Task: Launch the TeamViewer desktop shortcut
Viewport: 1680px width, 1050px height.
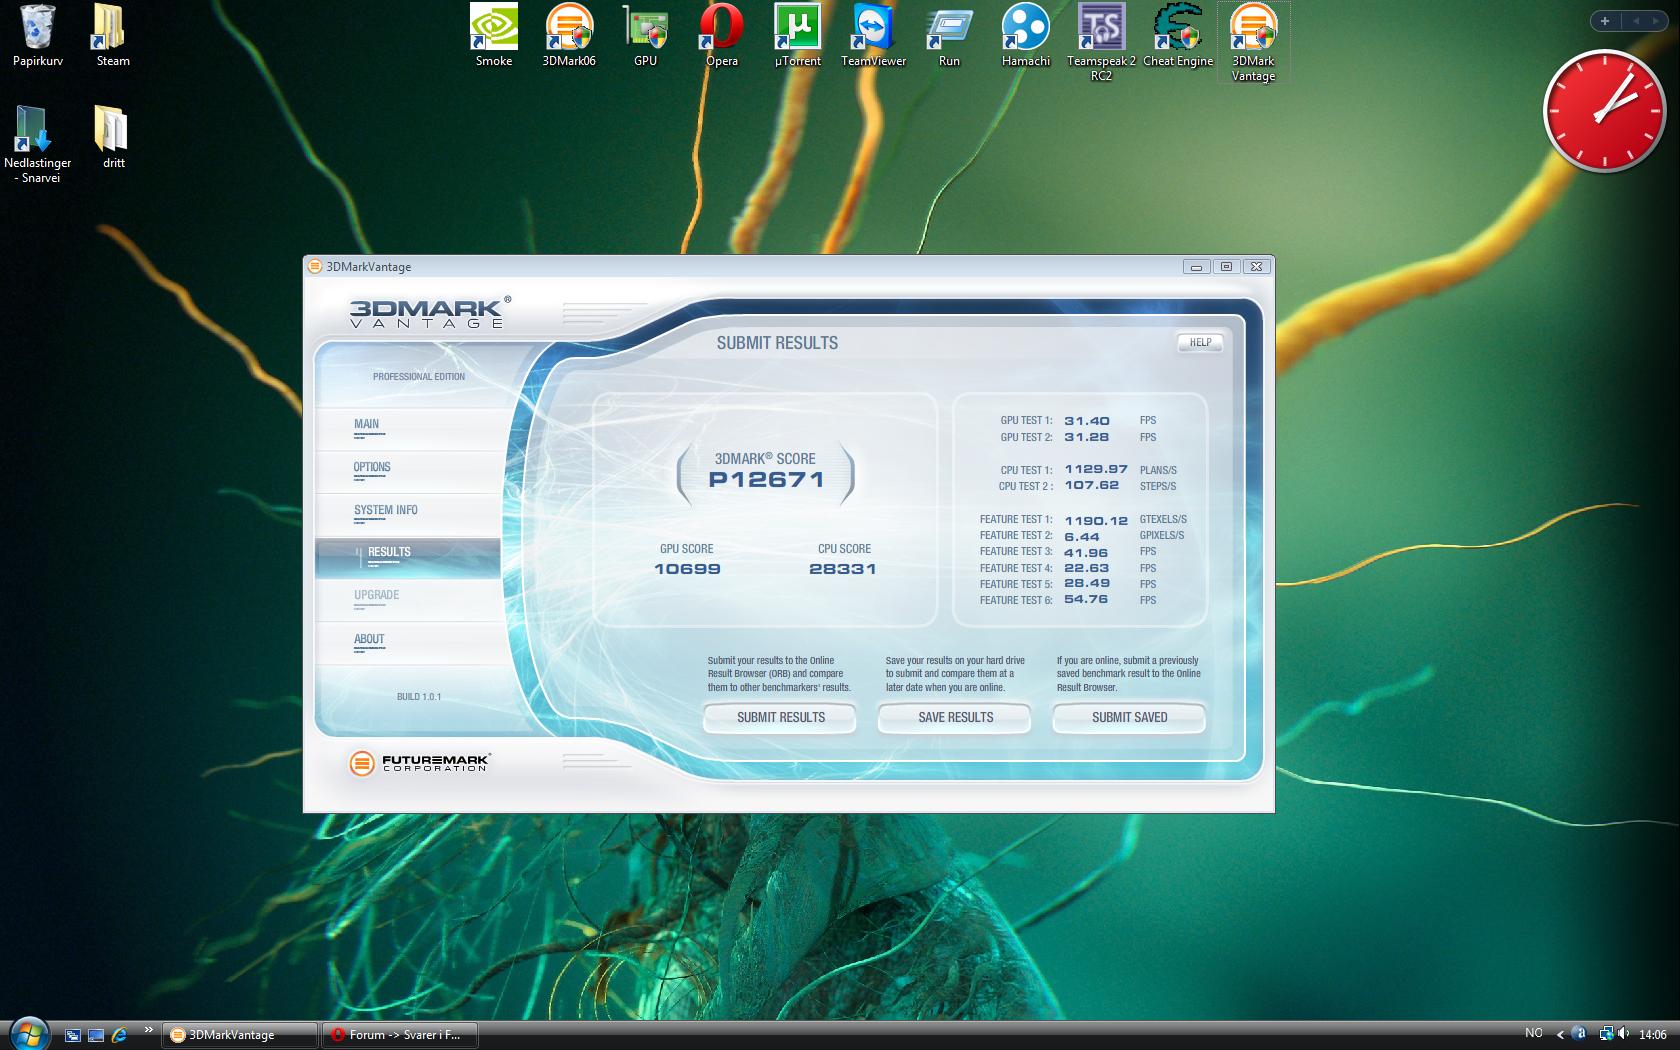Action: [873, 36]
